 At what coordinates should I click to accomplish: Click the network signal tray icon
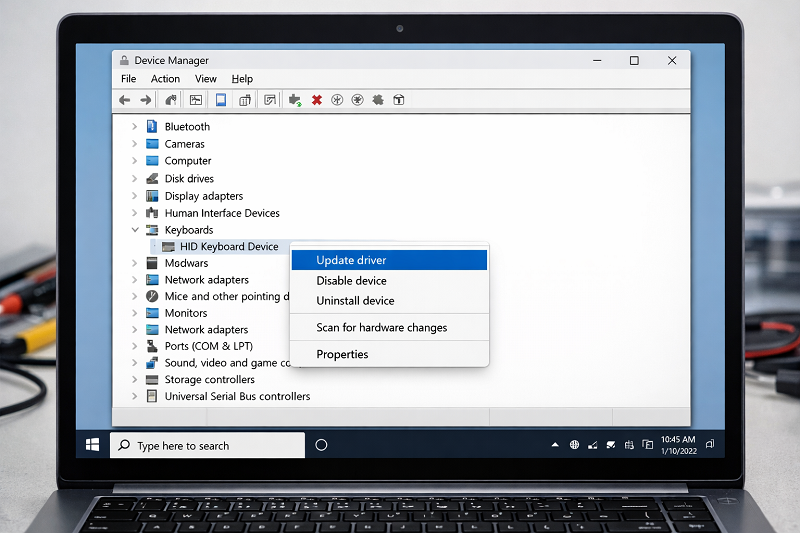click(x=592, y=445)
